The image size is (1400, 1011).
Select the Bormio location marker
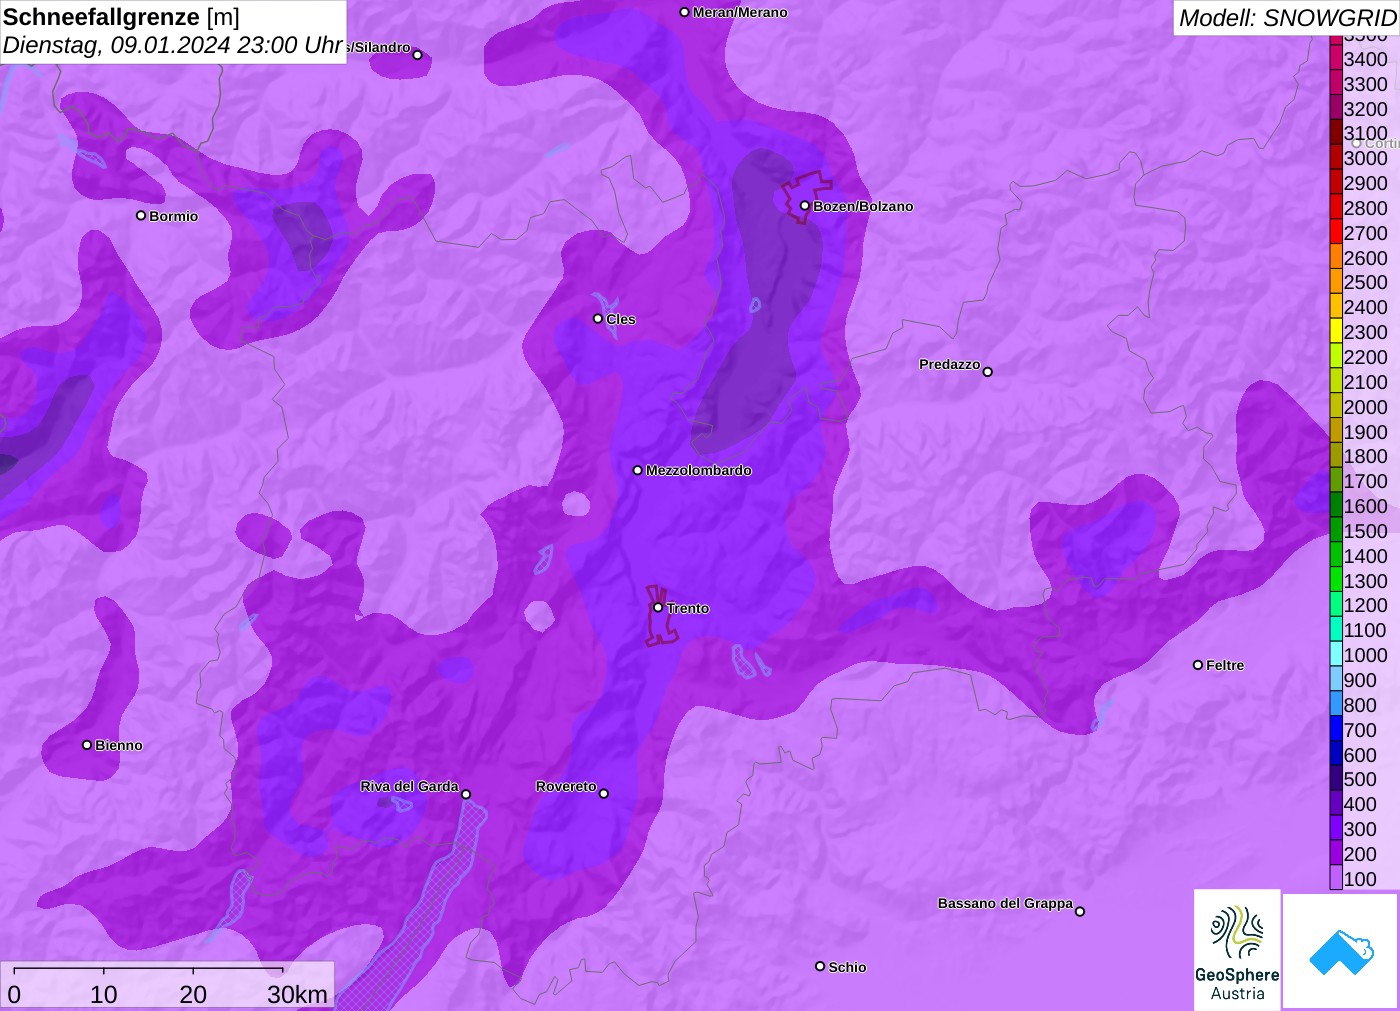(x=141, y=215)
